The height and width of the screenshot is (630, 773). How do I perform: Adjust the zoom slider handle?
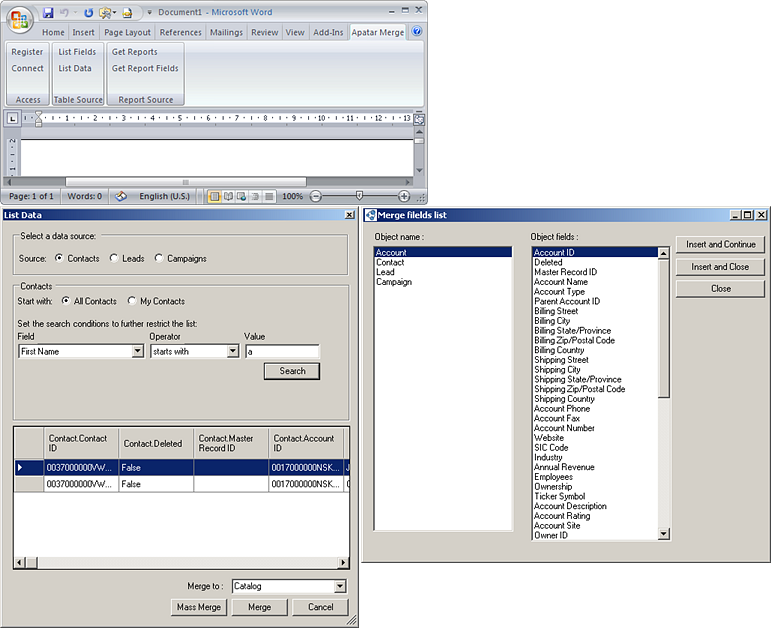[359, 196]
